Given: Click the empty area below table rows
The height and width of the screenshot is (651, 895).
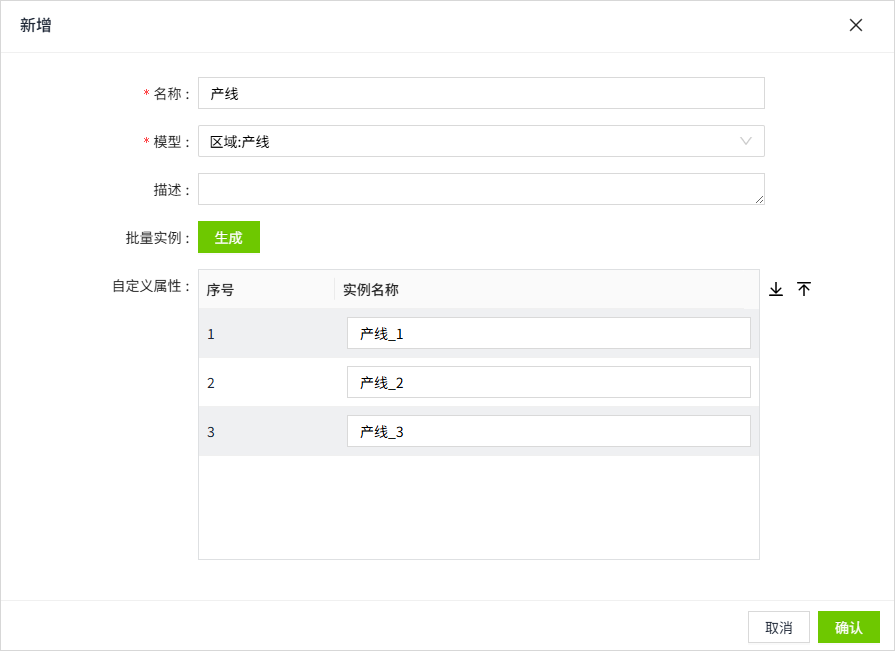Looking at the screenshot, I should click(x=479, y=507).
